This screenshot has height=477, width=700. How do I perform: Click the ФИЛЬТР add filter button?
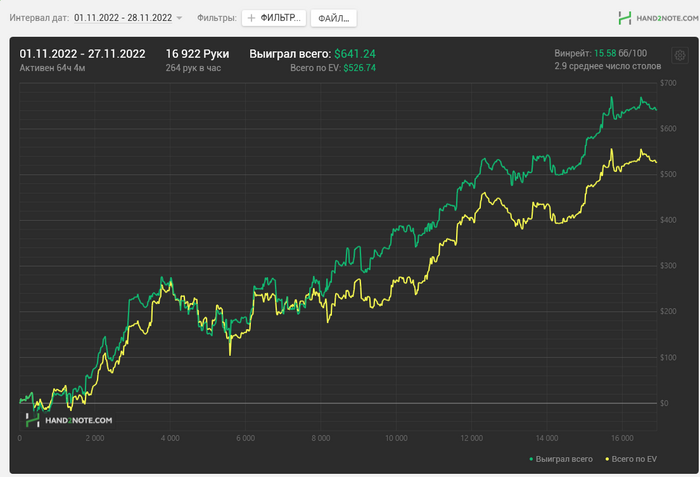click(273, 18)
